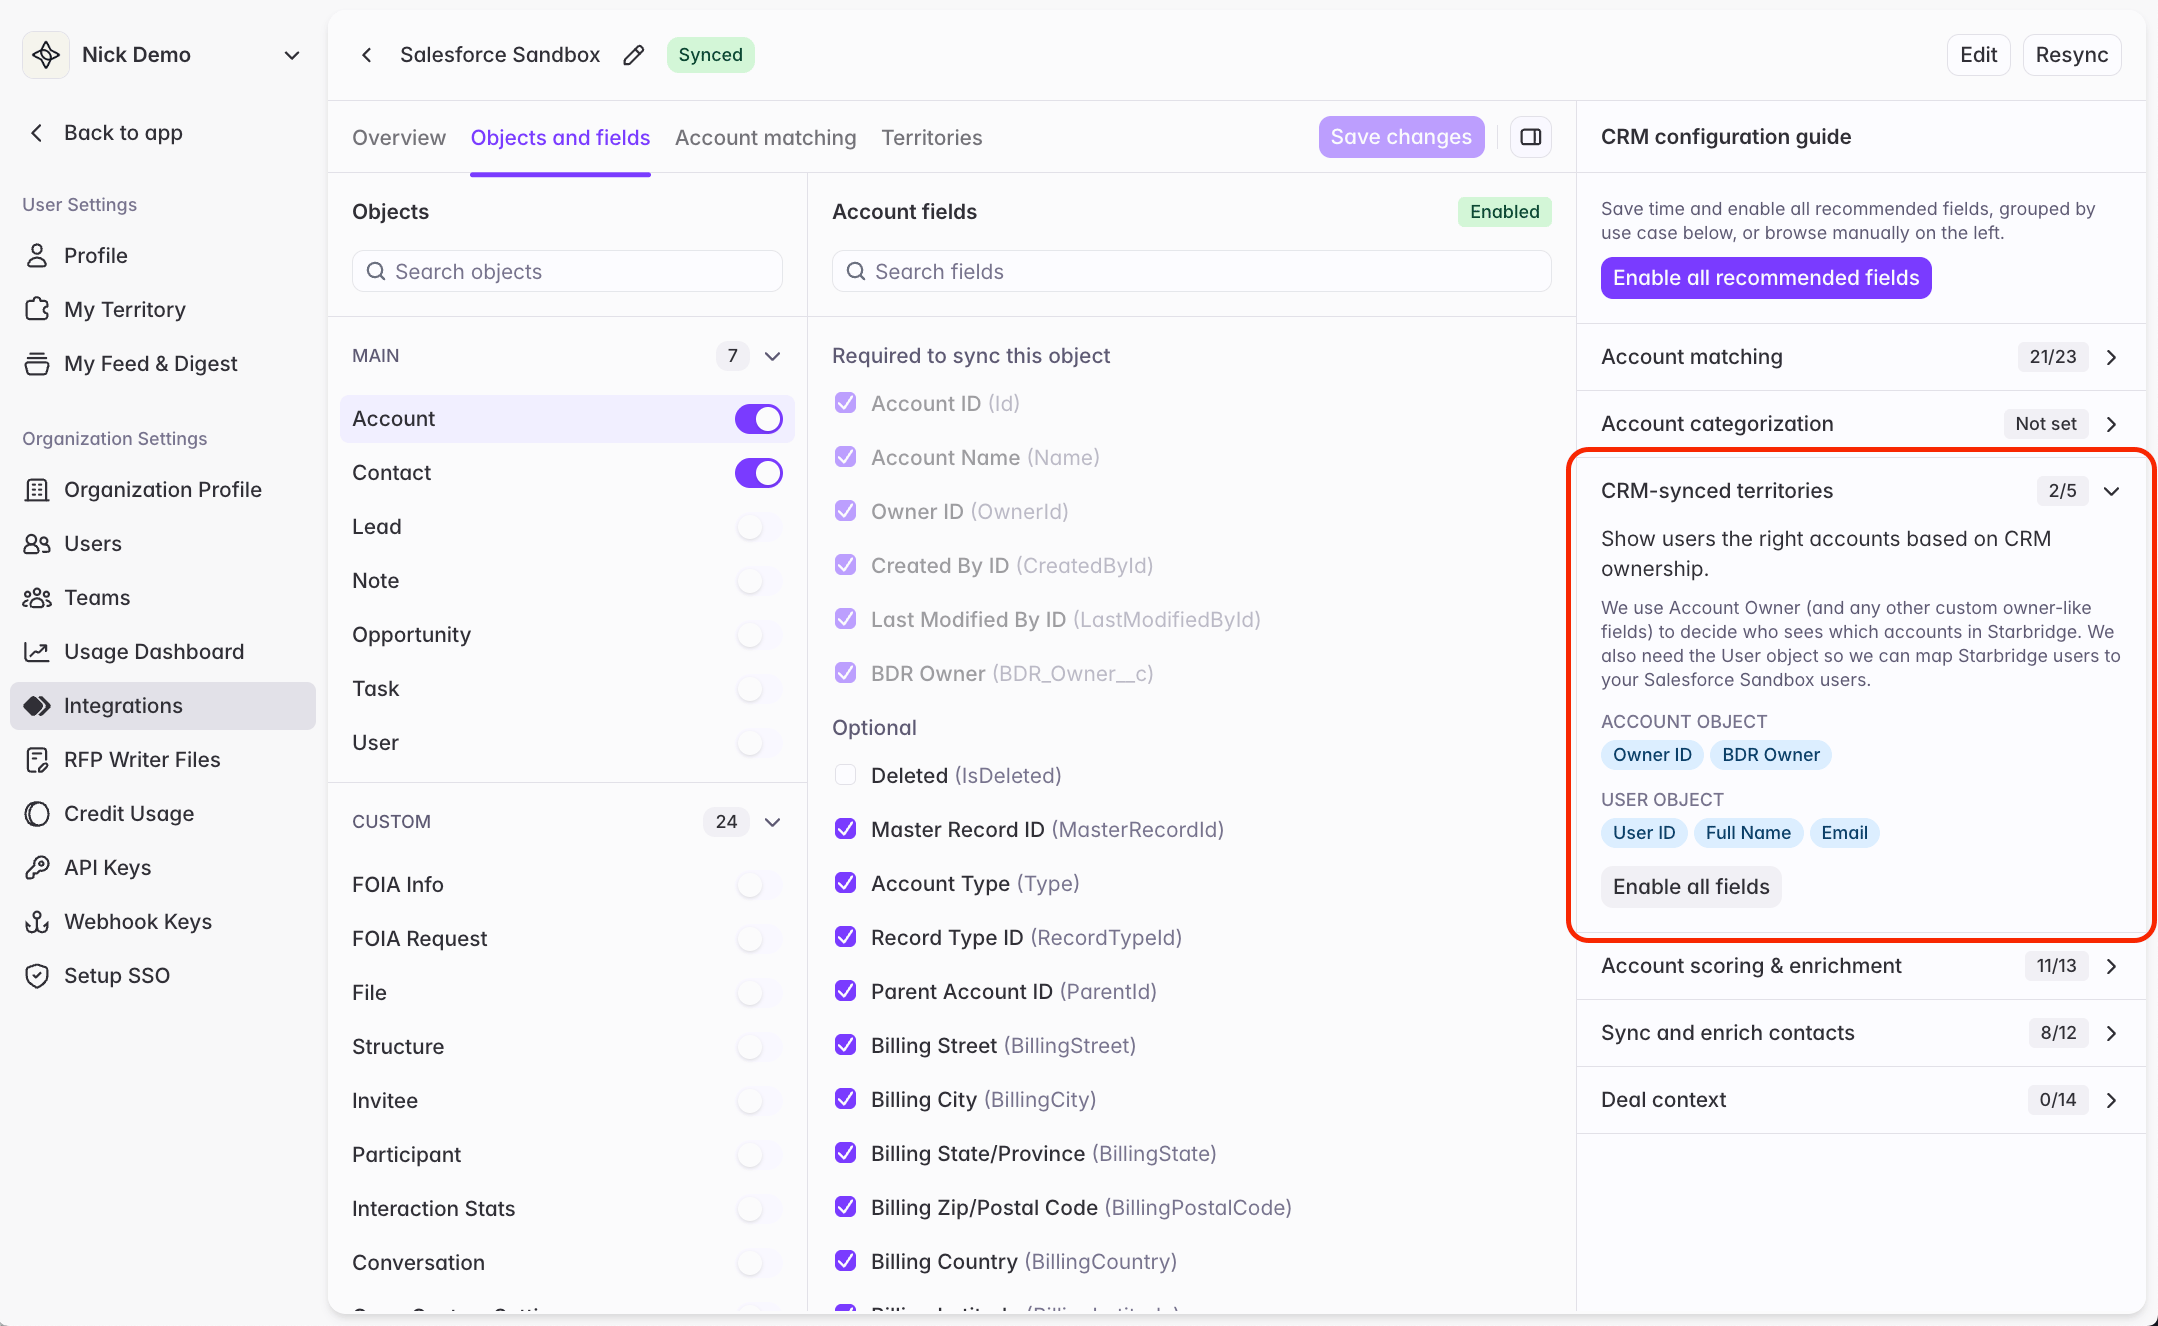Image resolution: width=2158 pixels, height=1326 pixels.
Task: Check the Deleted (IsDeleted) field
Action: pos(845,775)
